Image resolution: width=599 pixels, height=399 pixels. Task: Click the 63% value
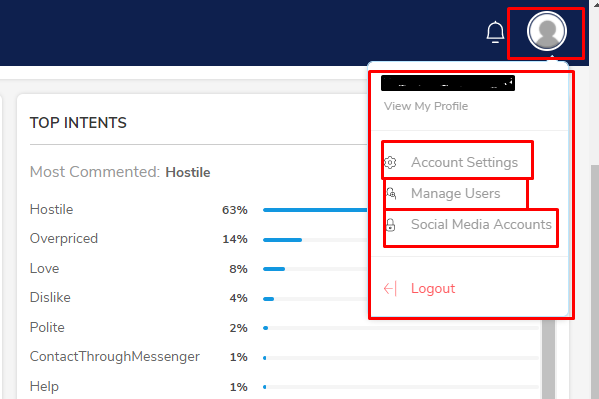[235, 210]
